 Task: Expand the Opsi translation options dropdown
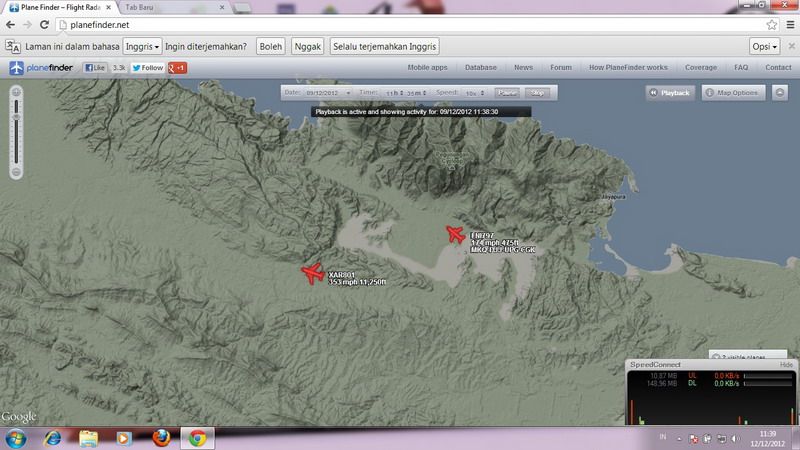(x=764, y=46)
